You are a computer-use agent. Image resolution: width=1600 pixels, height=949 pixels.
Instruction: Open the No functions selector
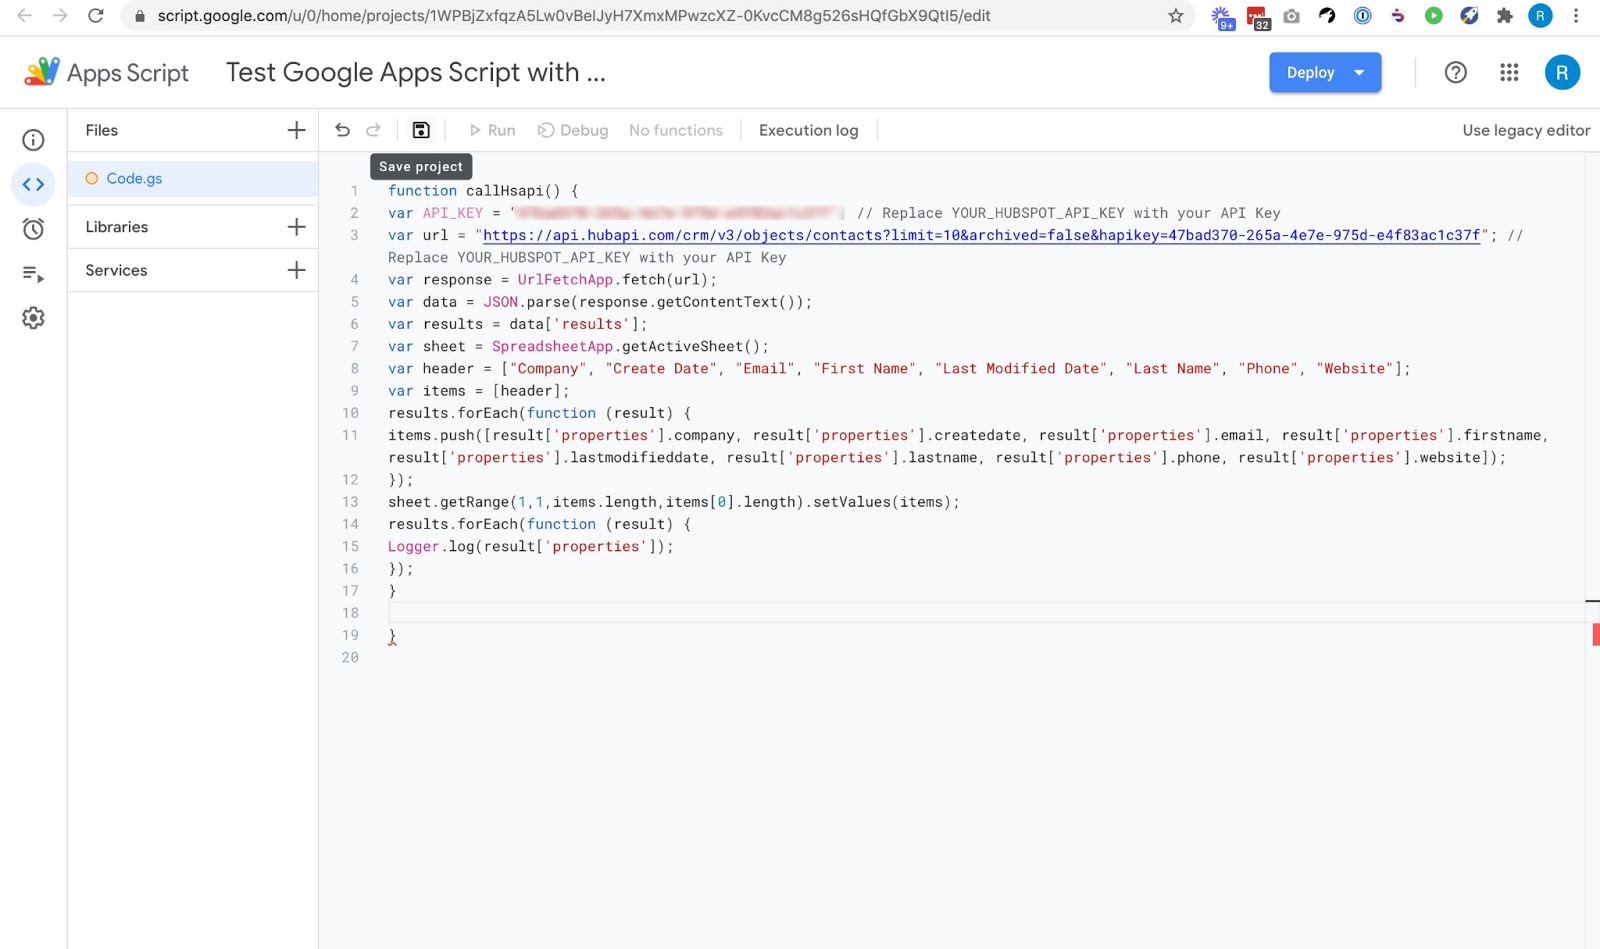[x=676, y=130]
